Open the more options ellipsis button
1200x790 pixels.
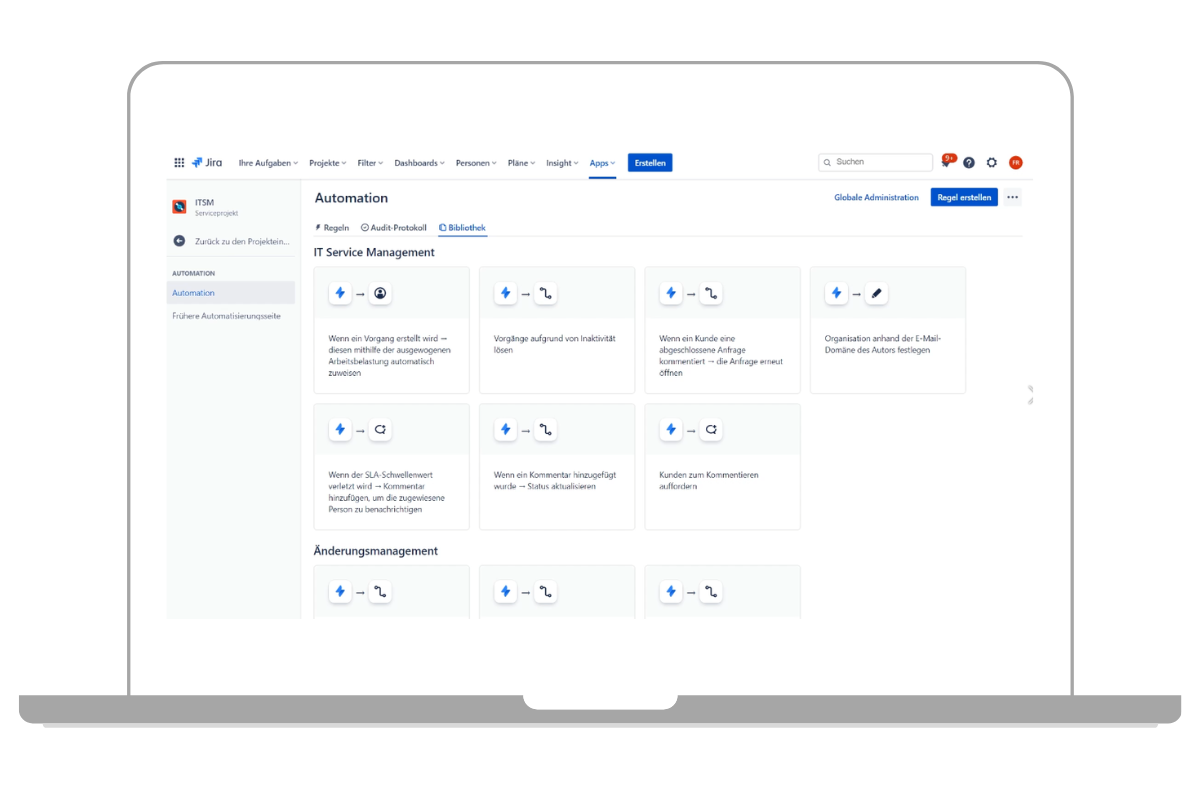(x=1012, y=198)
